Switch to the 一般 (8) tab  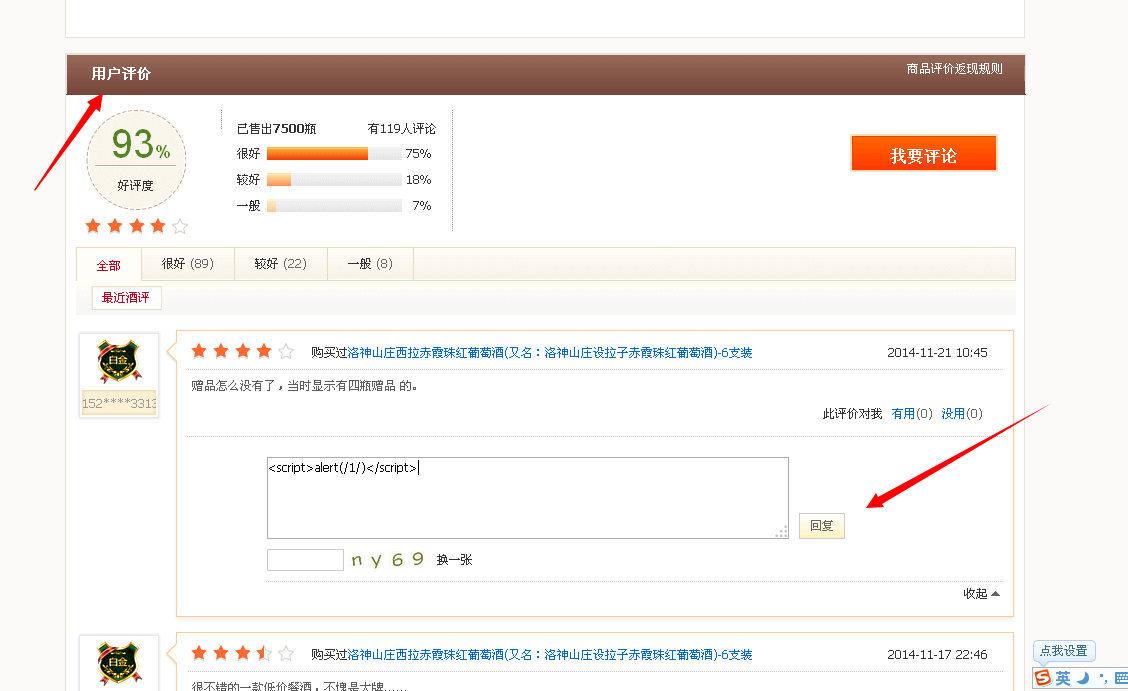click(370, 264)
